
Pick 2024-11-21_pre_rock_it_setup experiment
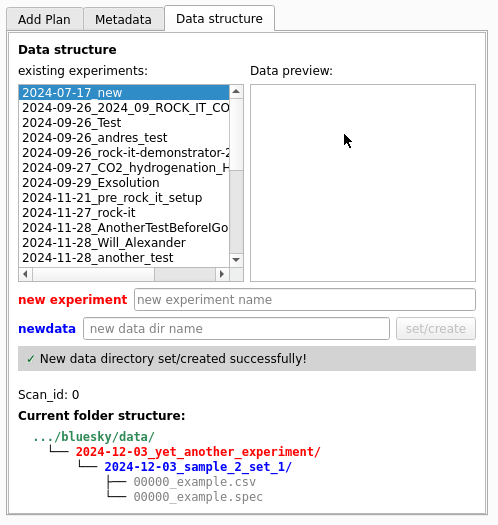click(124, 198)
